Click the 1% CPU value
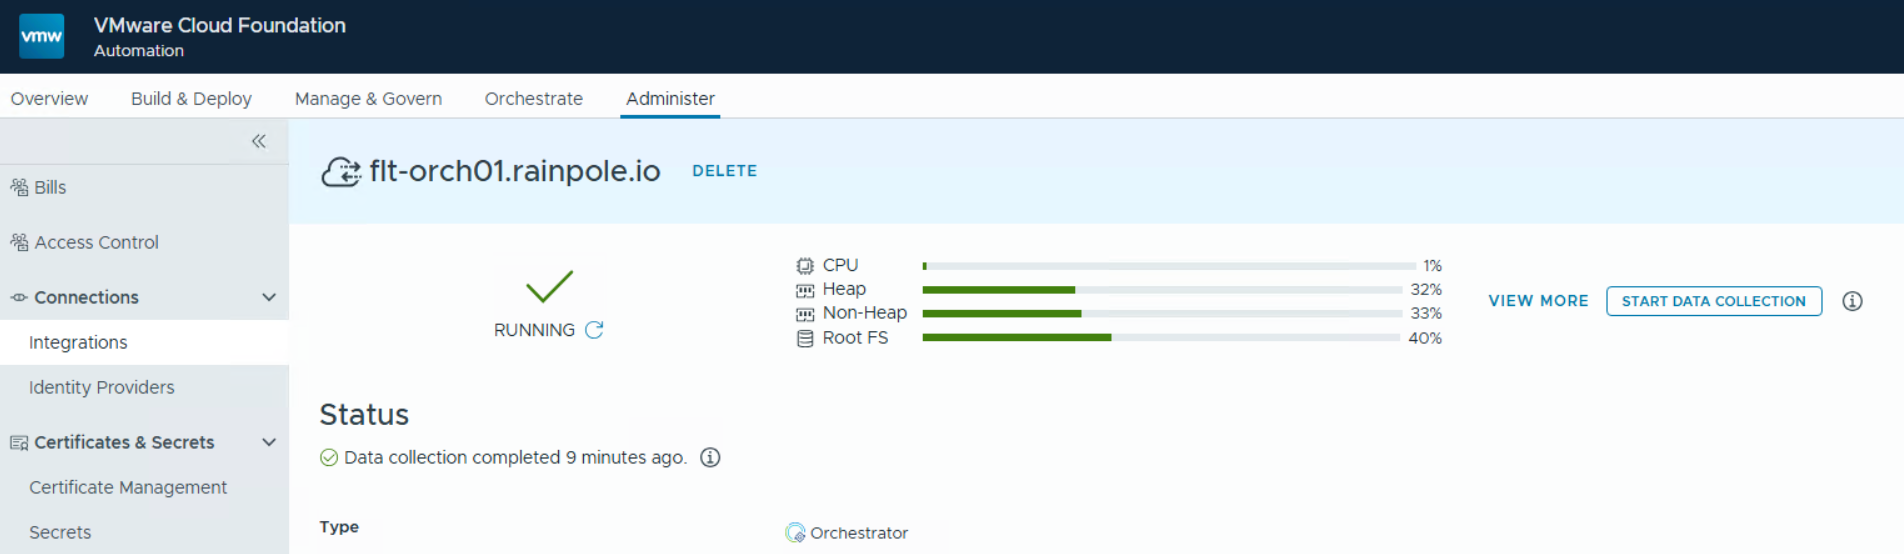 coord(1433,266)
